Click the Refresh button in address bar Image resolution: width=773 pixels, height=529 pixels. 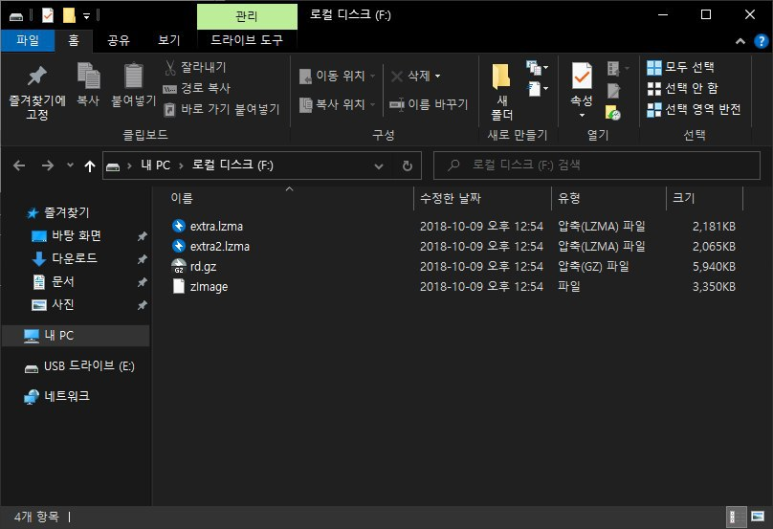407,166
